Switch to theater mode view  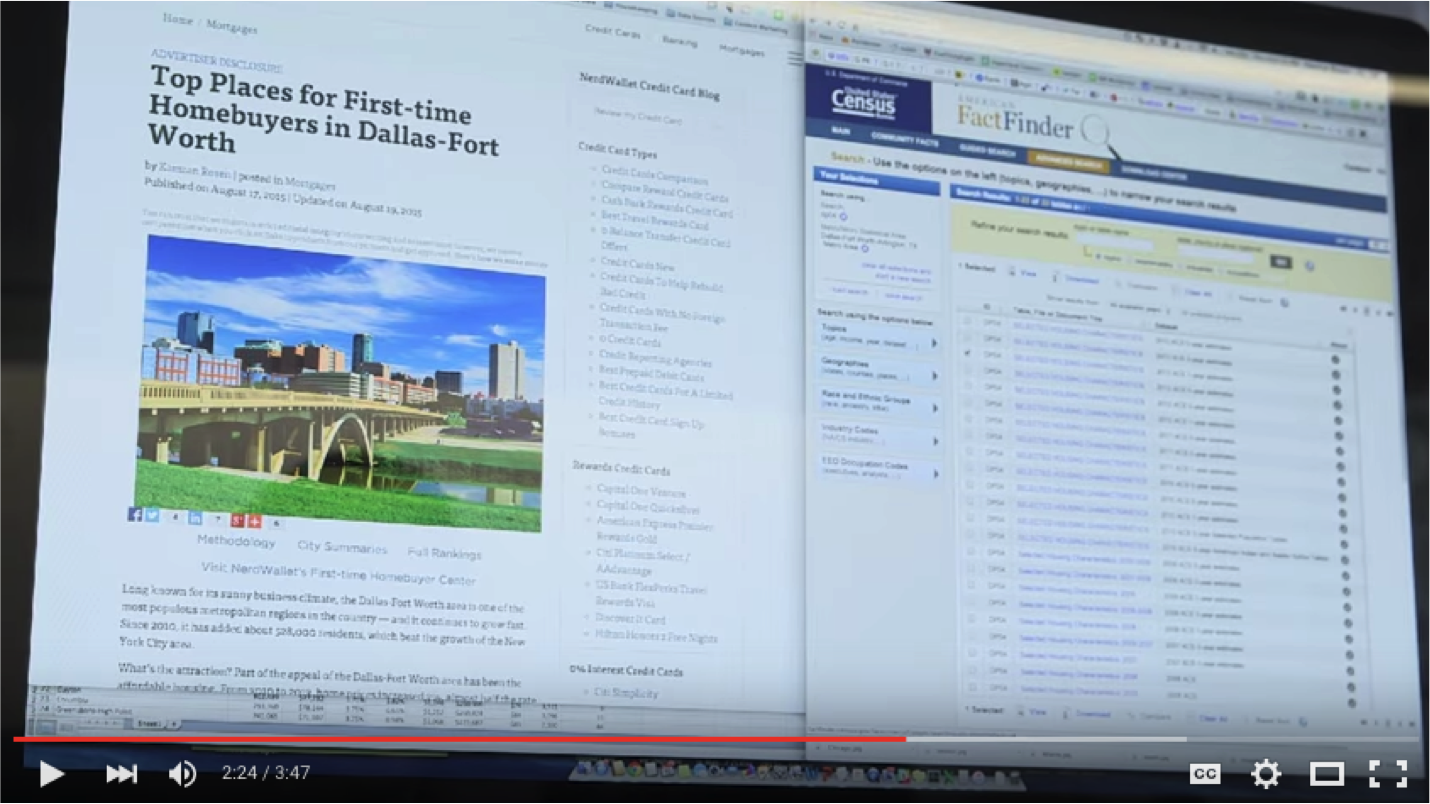tap(1326, 773)
